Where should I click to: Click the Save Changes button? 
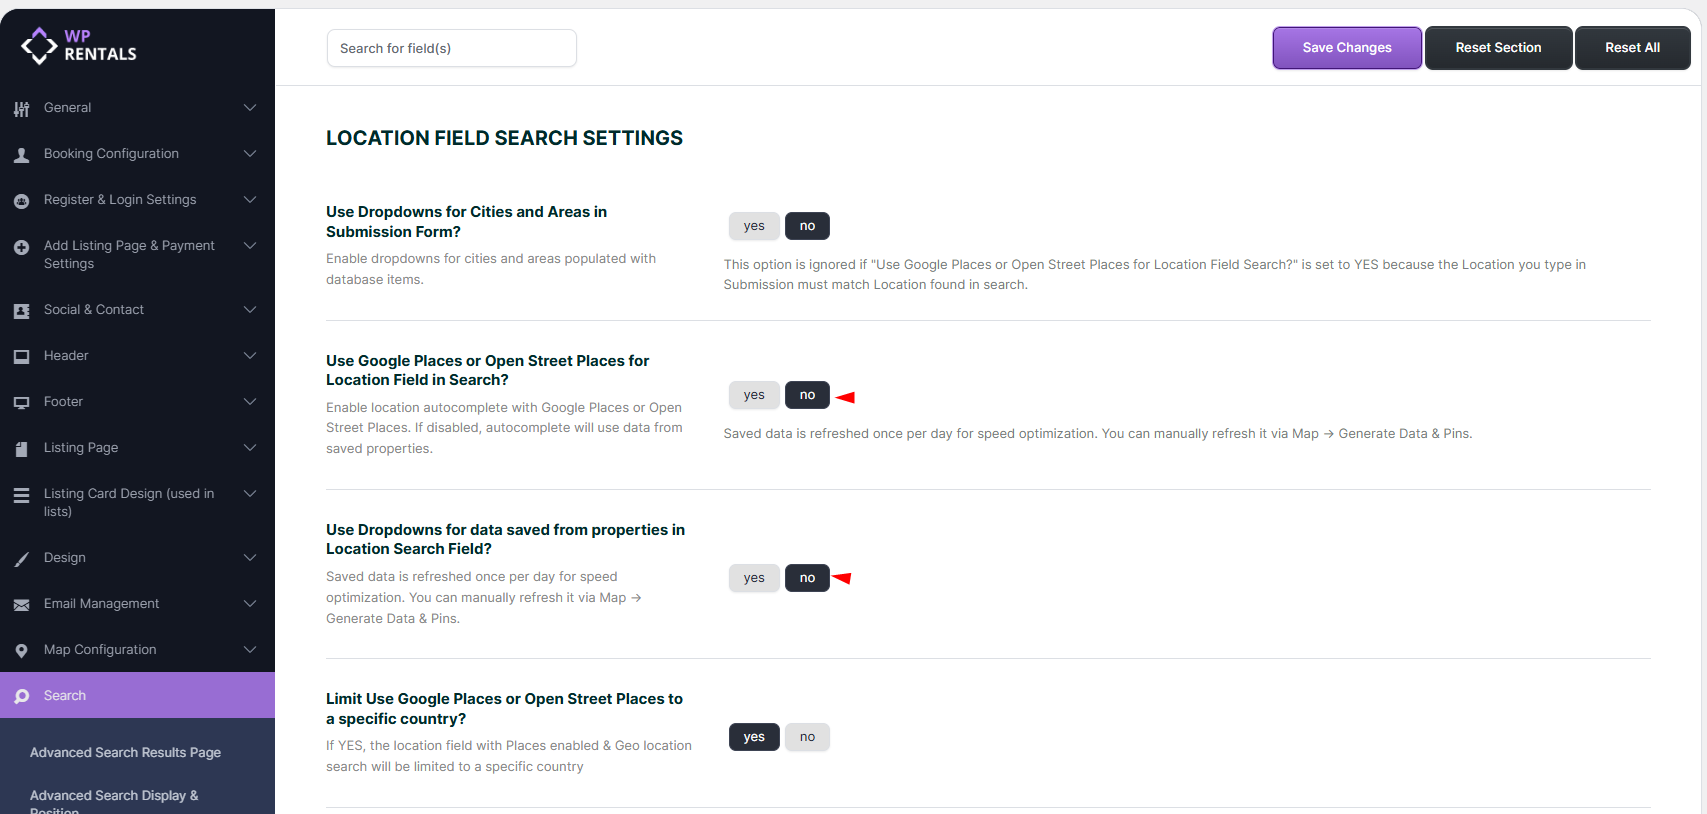[1346, 48]
